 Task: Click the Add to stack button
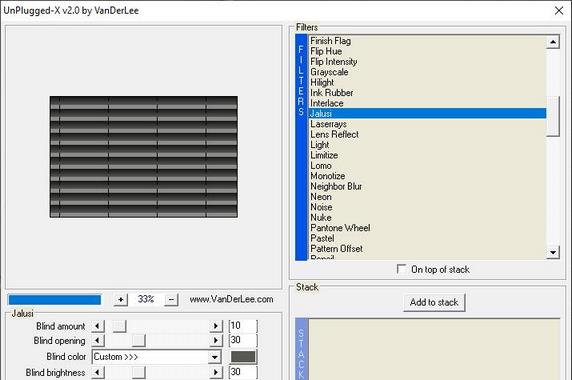pos(434,302)
